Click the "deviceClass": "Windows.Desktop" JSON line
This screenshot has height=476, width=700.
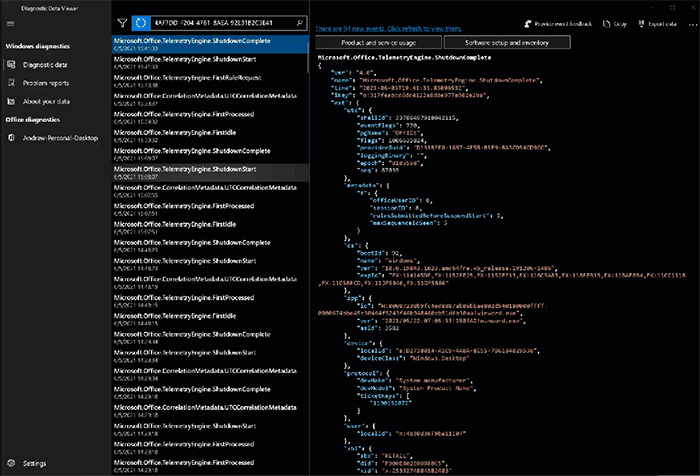[x=413, y=358]
